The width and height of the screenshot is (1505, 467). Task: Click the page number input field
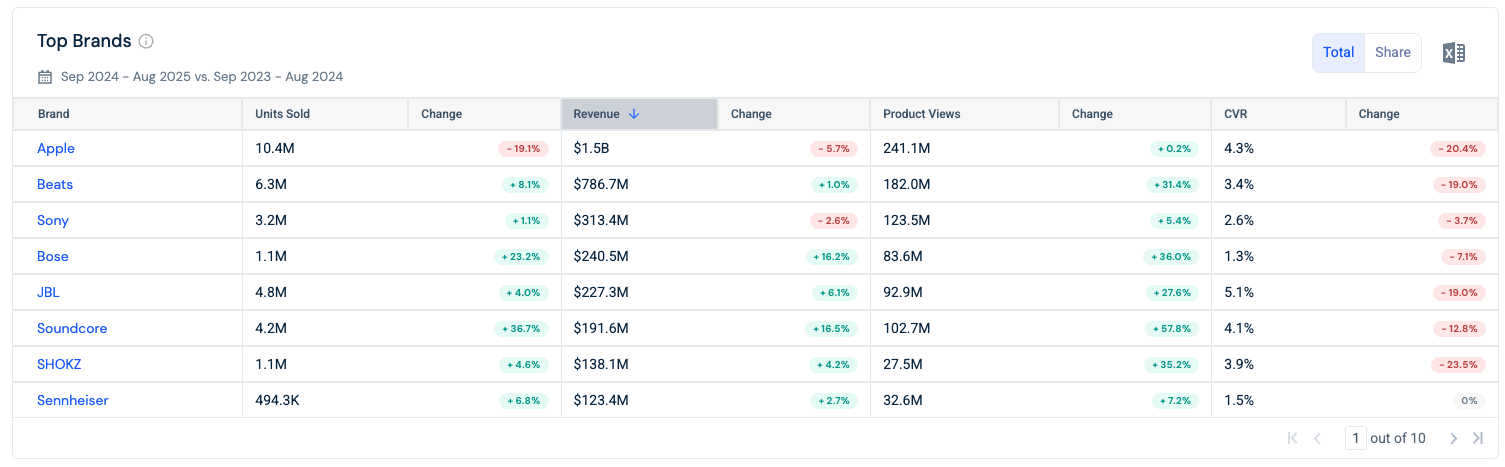click(1355, 438)
